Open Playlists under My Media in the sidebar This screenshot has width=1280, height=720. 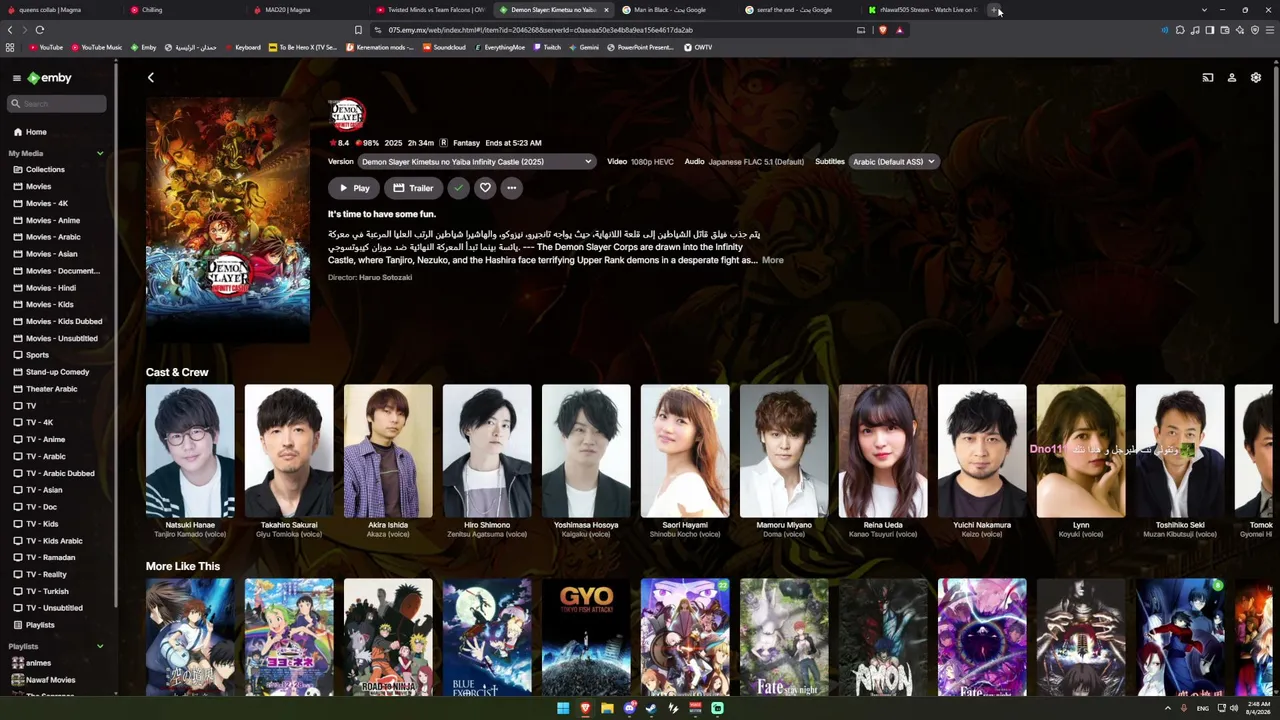coord(40,625)
